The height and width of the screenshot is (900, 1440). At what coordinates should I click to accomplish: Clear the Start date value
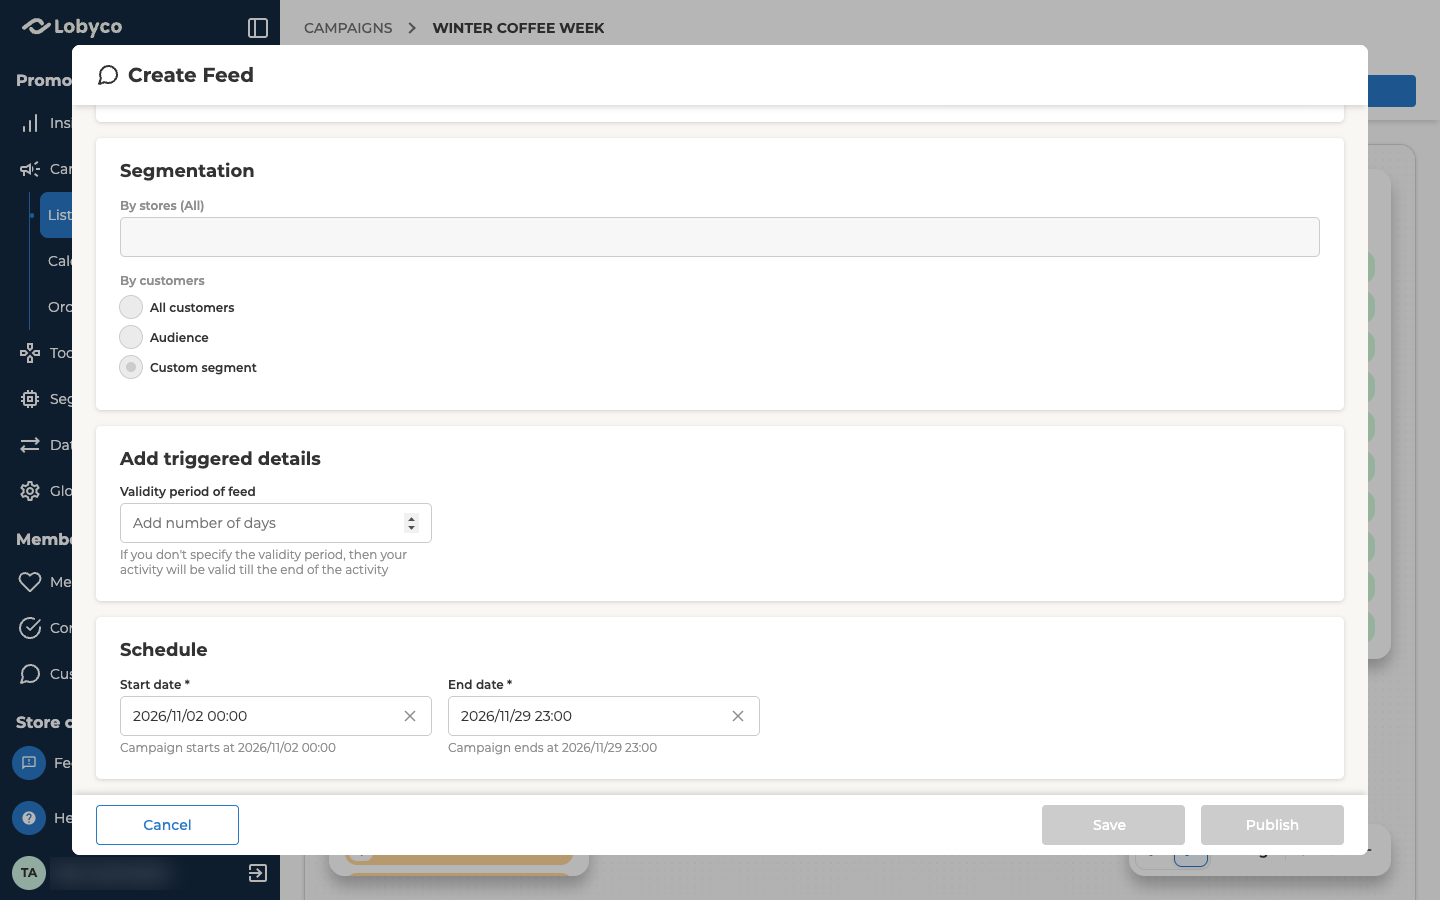click(x=410, y=716)
